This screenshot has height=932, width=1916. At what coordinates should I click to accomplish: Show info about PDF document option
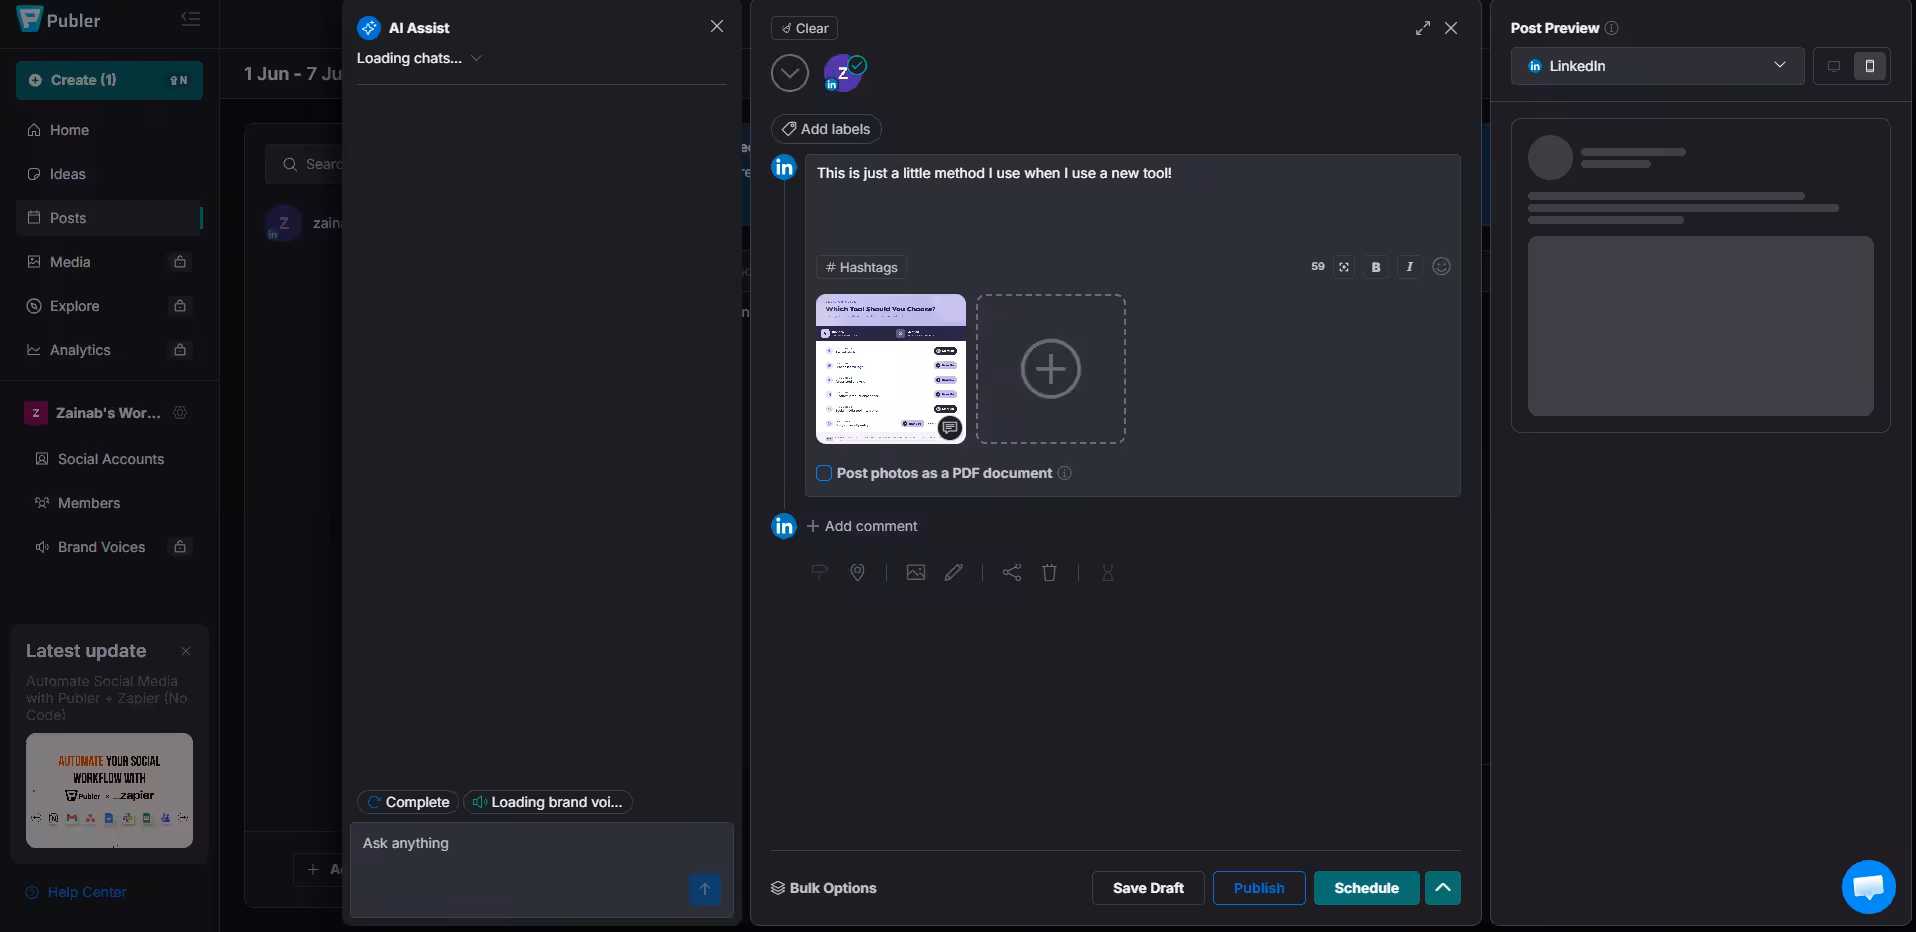1065,473
